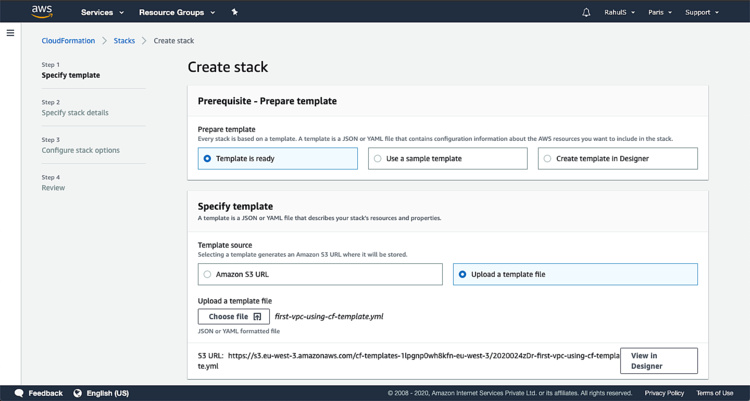The image size is (750, 401).
Task: Click the AWS logo home icon
Action: point(41,12)
